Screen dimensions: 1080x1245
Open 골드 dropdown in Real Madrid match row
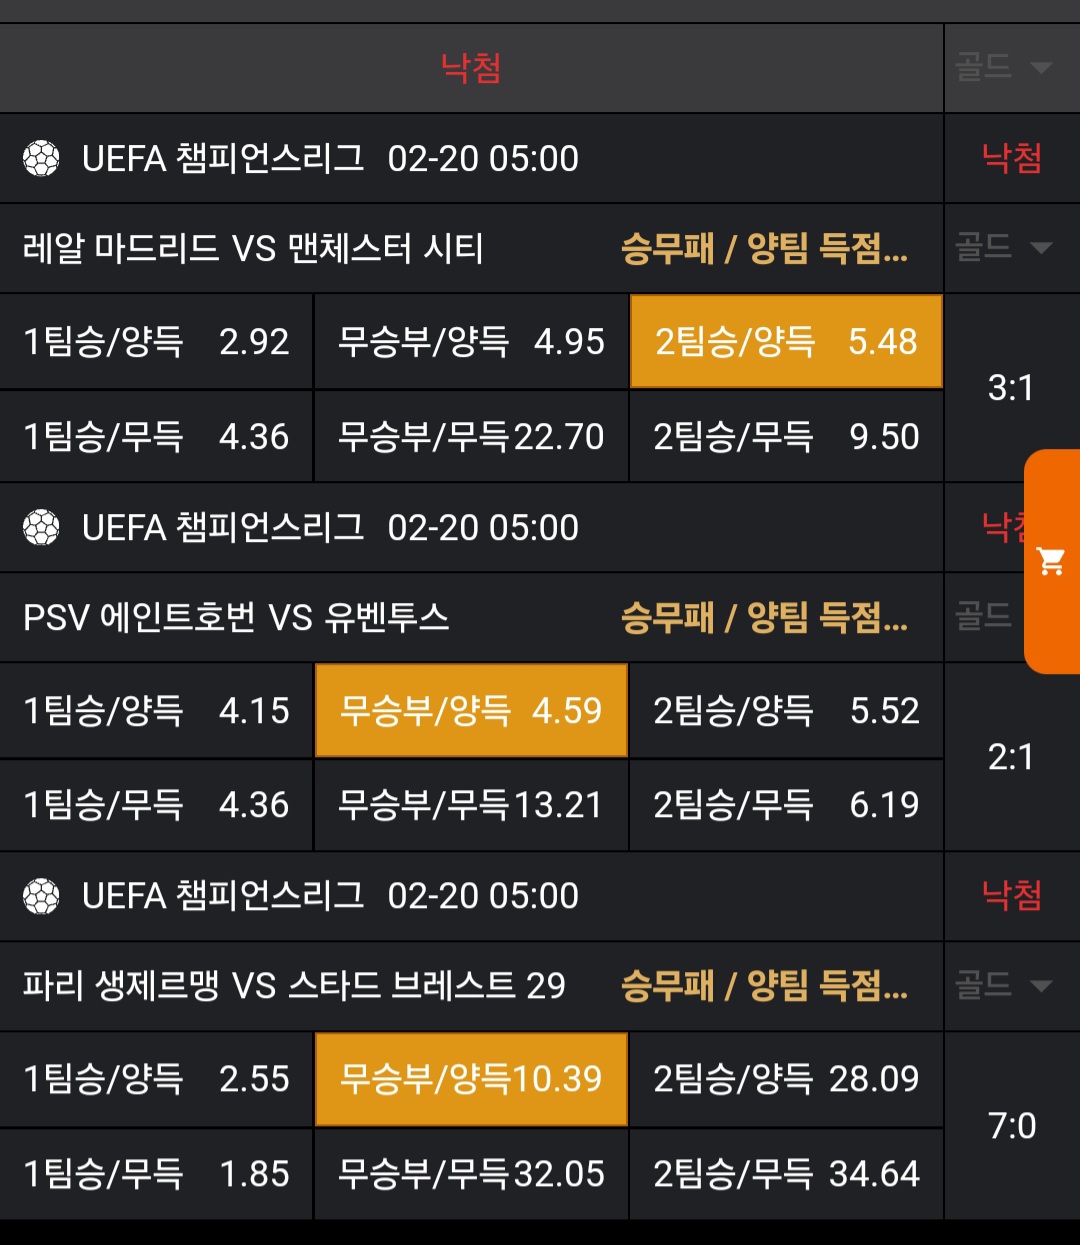pos(1003,247)
